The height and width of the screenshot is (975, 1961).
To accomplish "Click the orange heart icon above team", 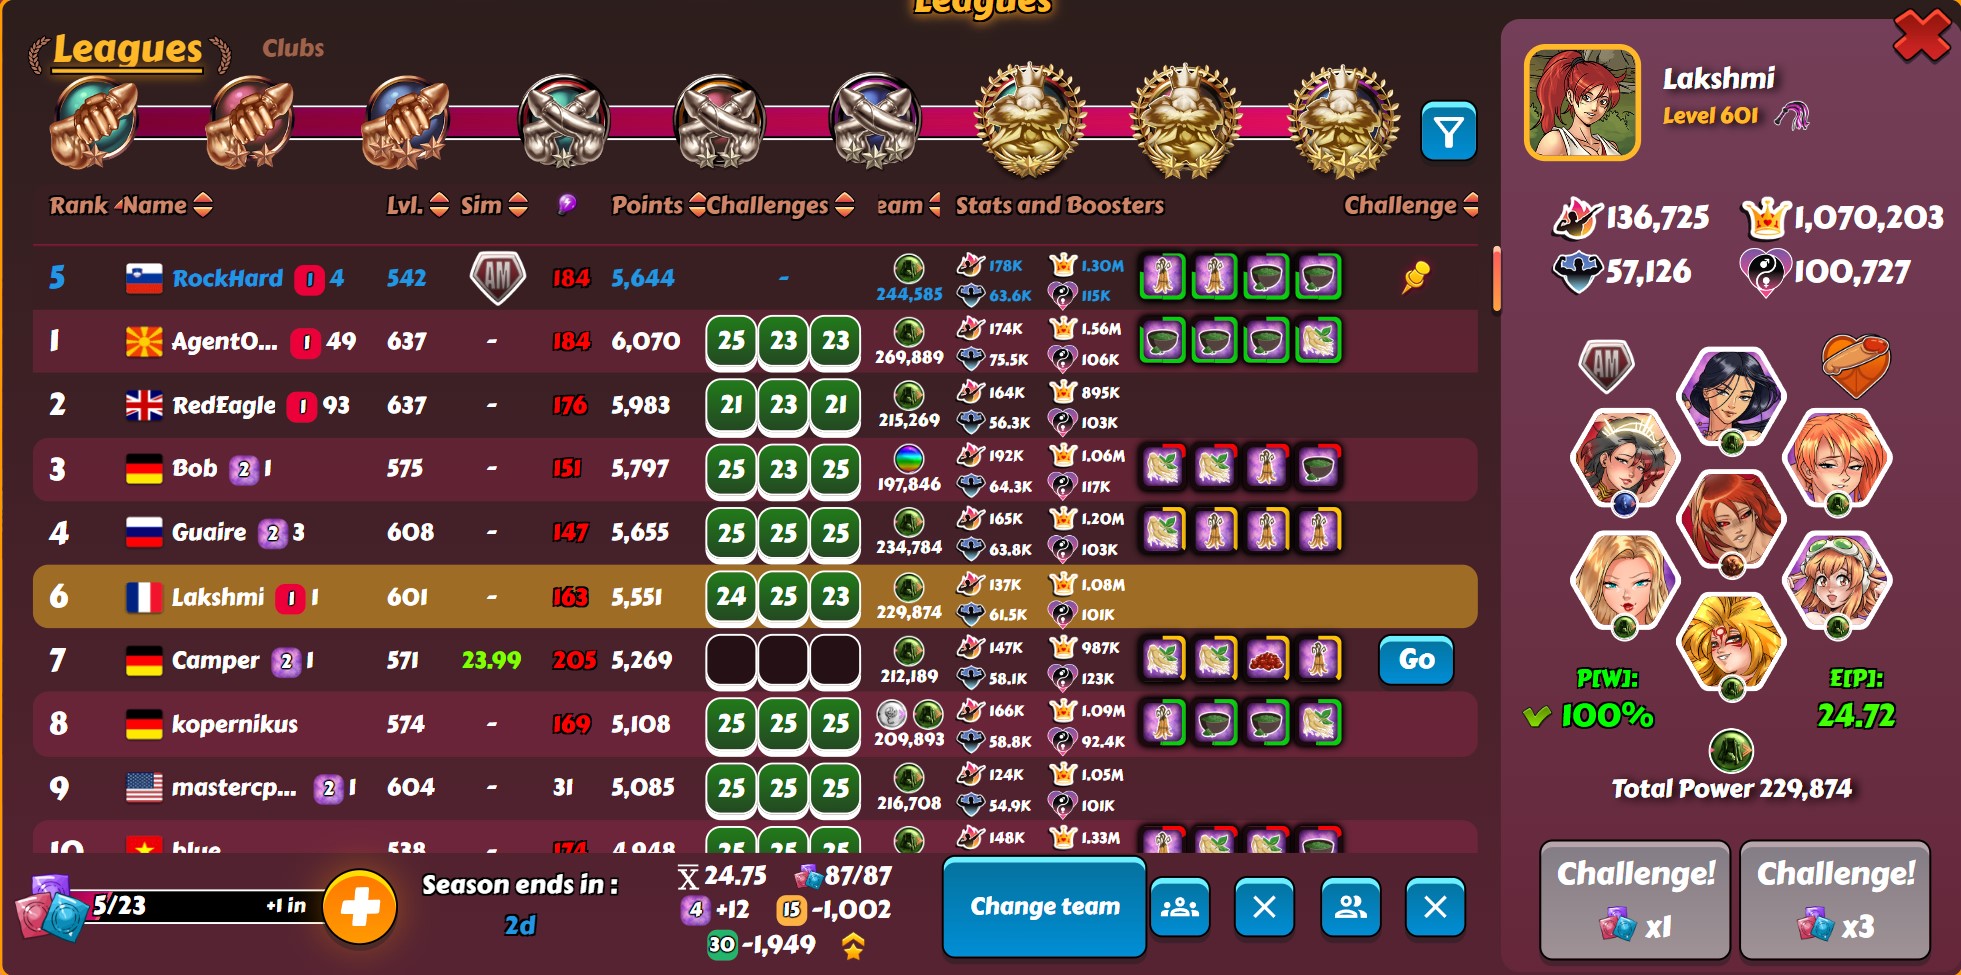I will [1856, 364].
